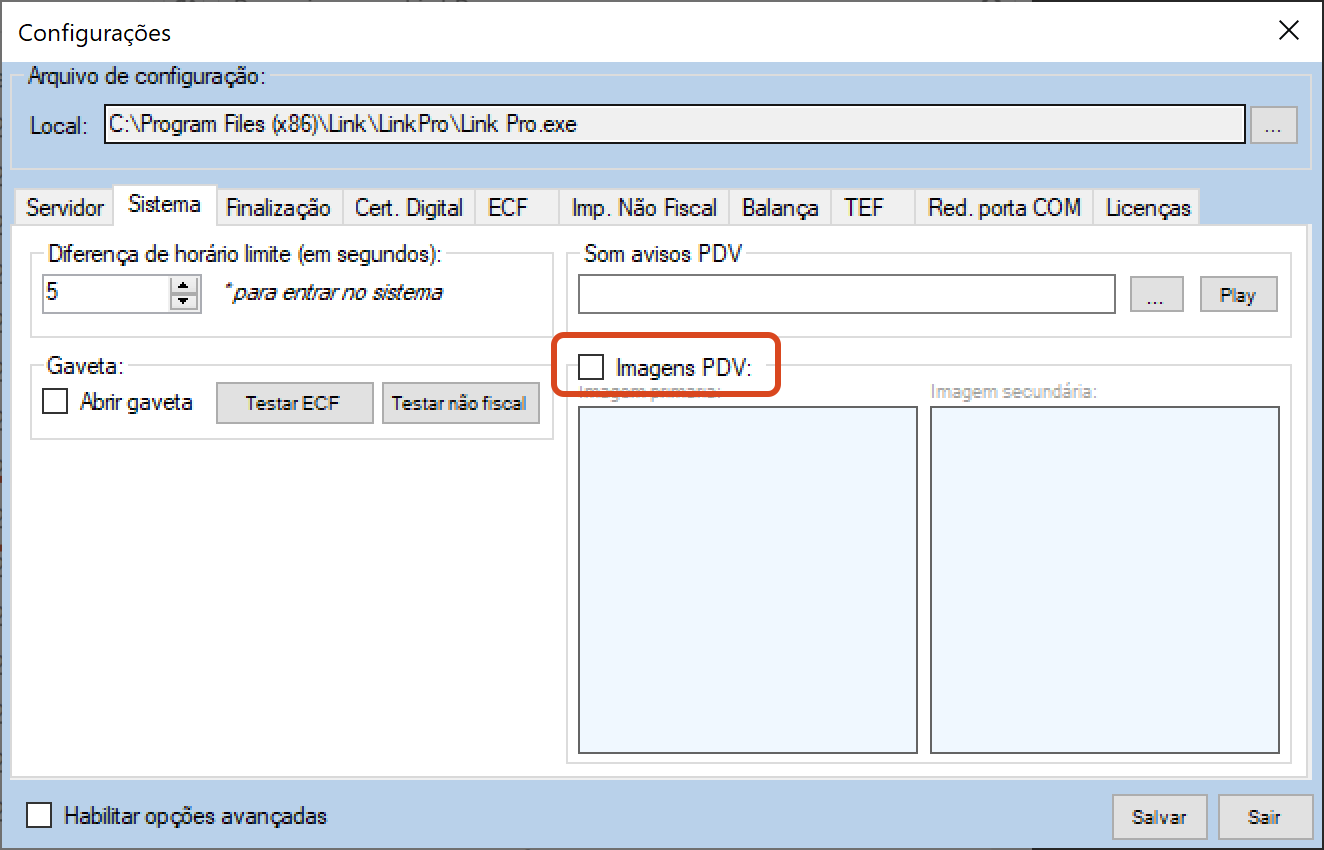Open the Finalização tab
The width and height of the screenshot is (1324, 850).
(x=278, y=208)
